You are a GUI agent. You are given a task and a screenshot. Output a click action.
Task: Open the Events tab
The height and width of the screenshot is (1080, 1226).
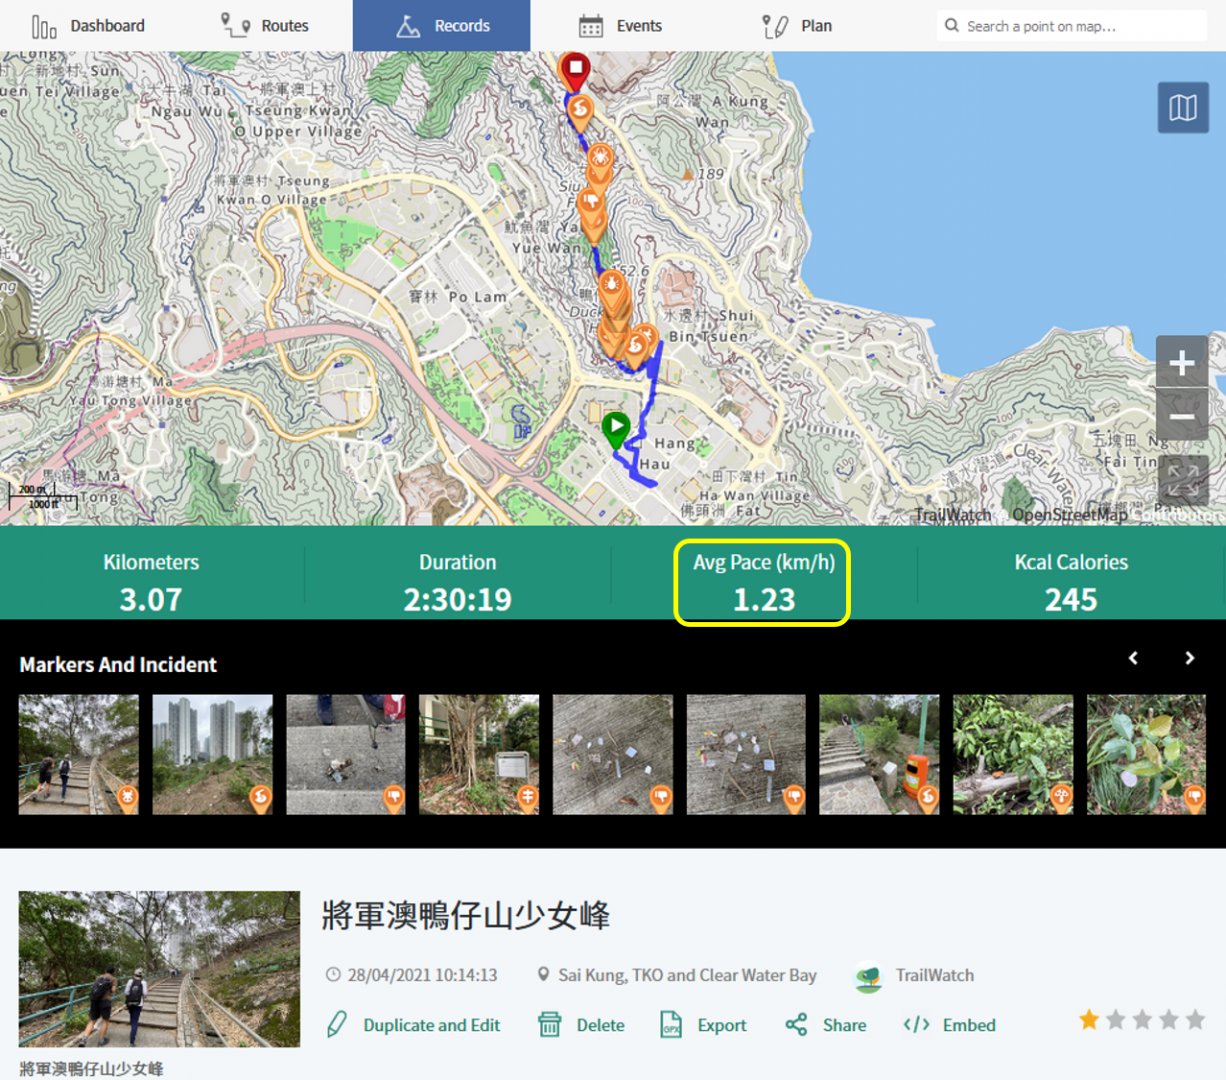coord(620,26)
